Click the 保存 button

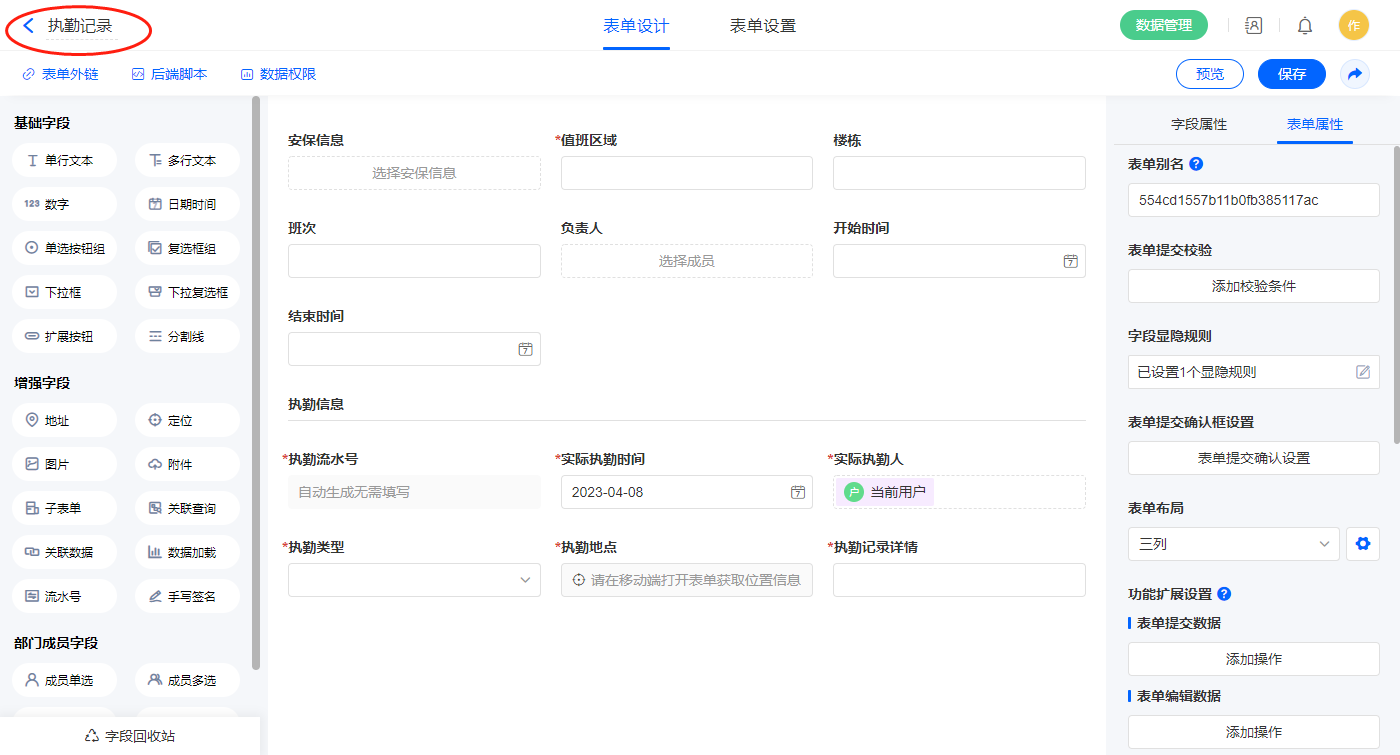pos(1291,74)
